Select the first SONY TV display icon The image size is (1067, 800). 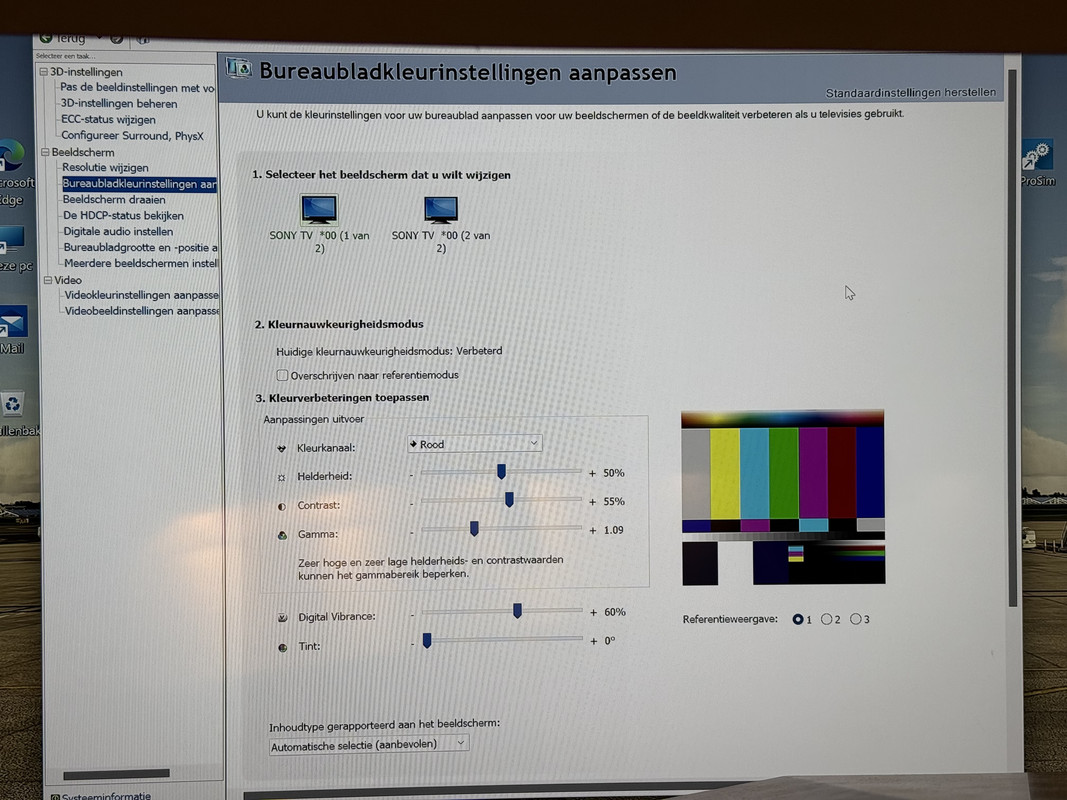pos(318,209)
